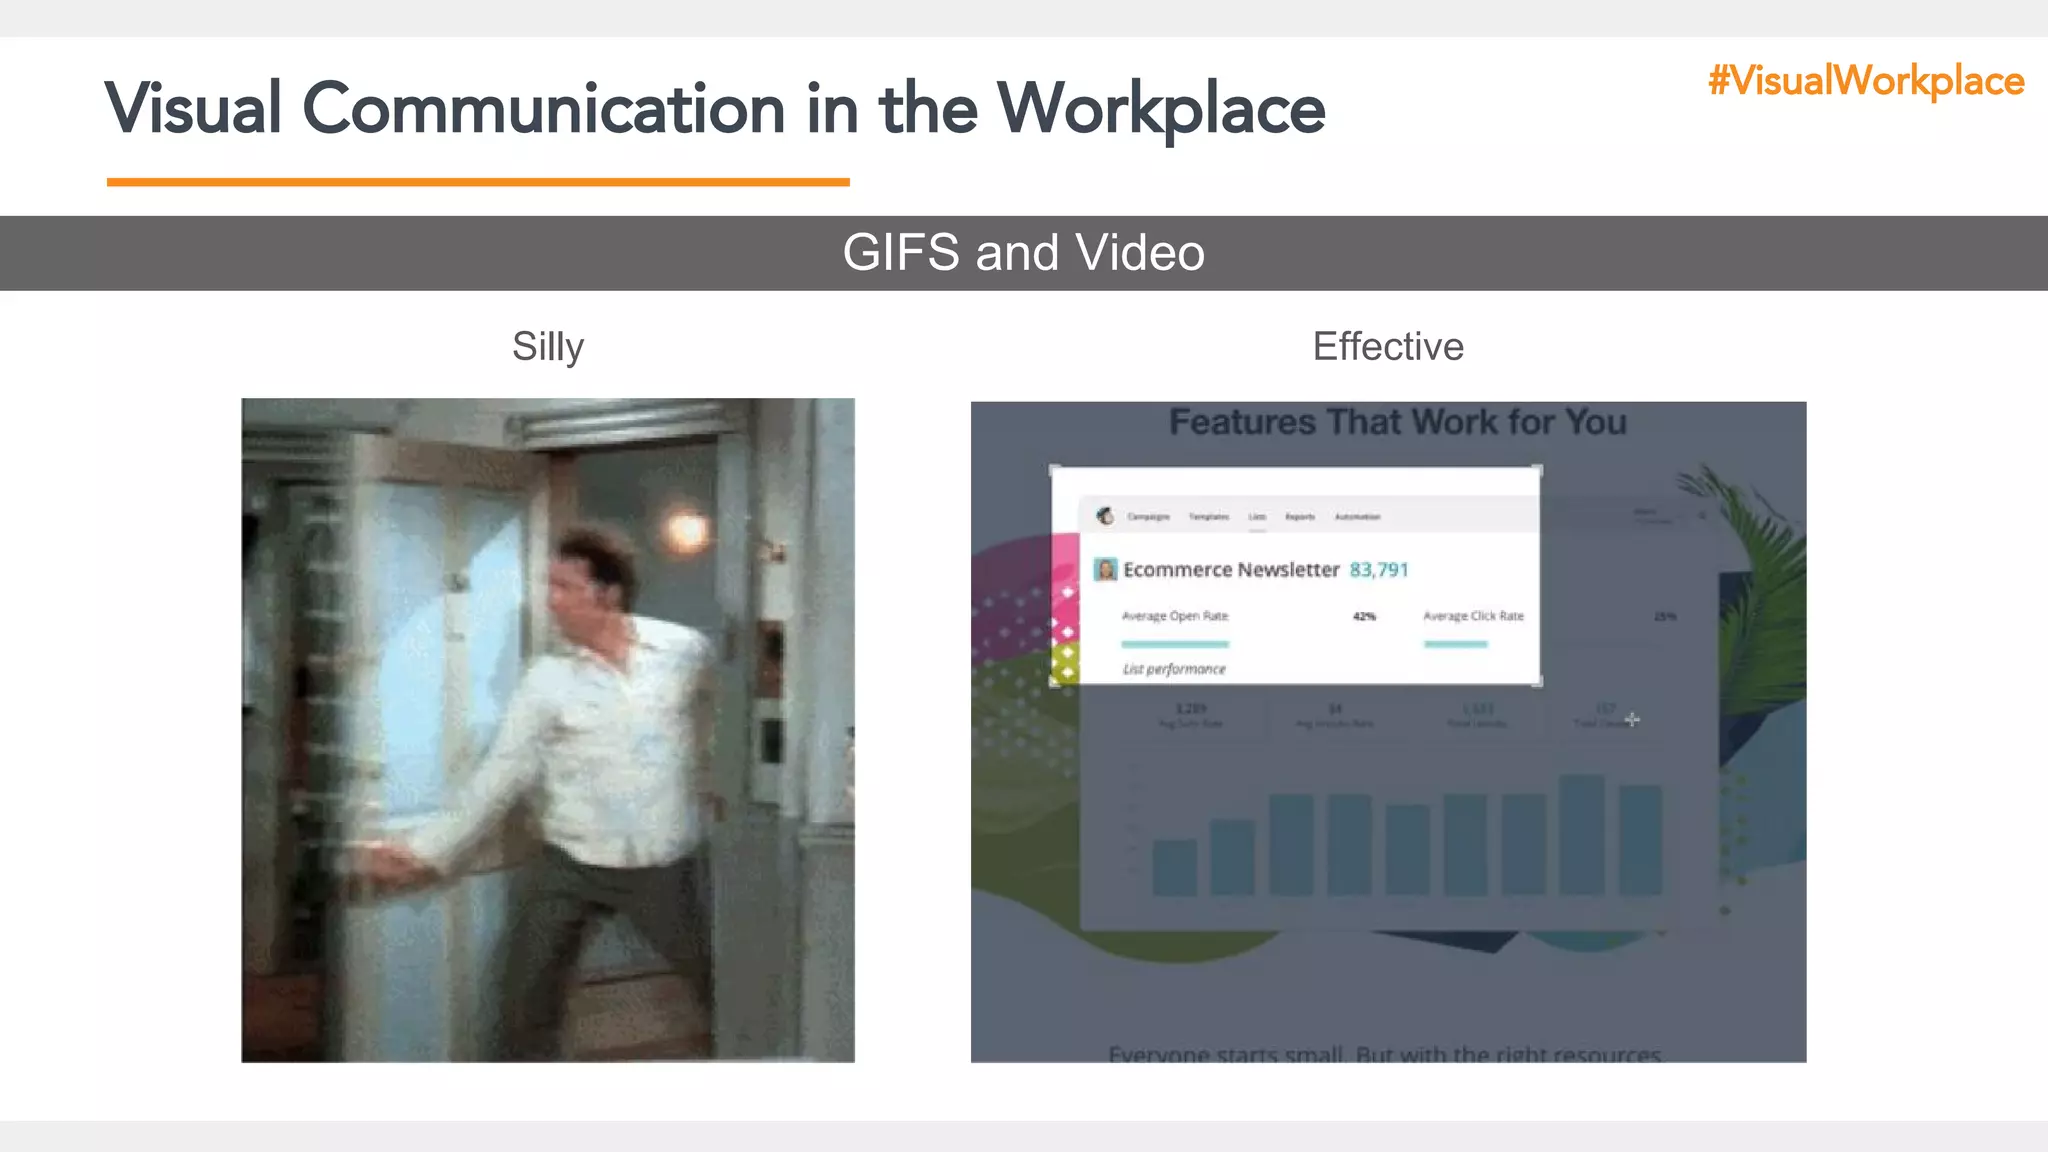Click the tallest bar in the dimmed chart
This screenshot has width=2048, height=1152.
1582,835
